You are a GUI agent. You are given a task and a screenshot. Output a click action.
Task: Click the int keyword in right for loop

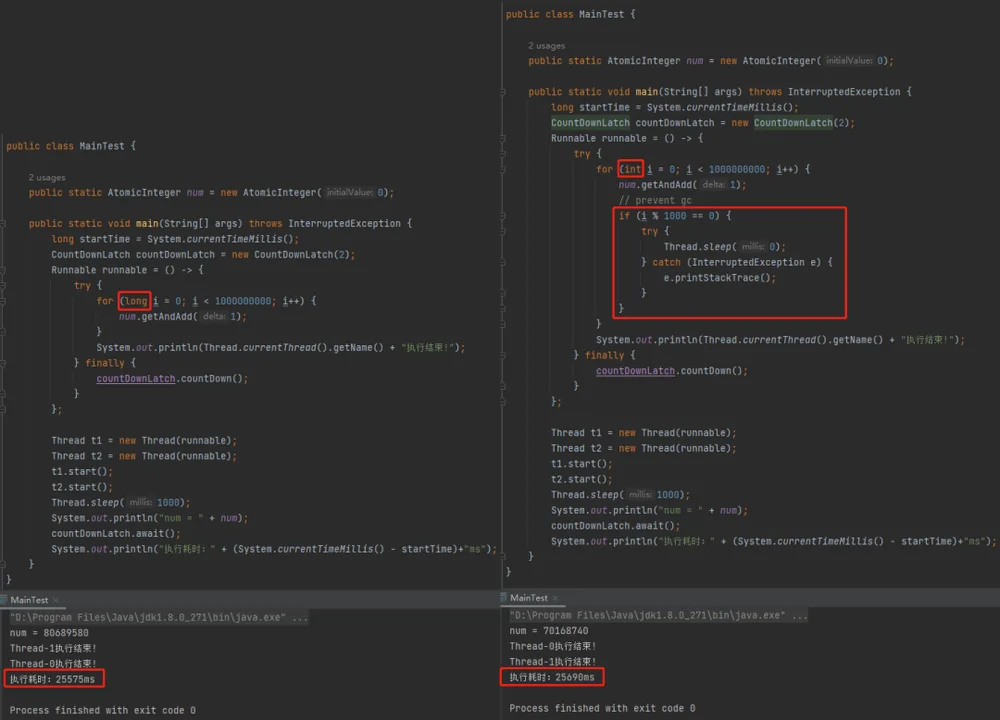(x=632, y=170)
